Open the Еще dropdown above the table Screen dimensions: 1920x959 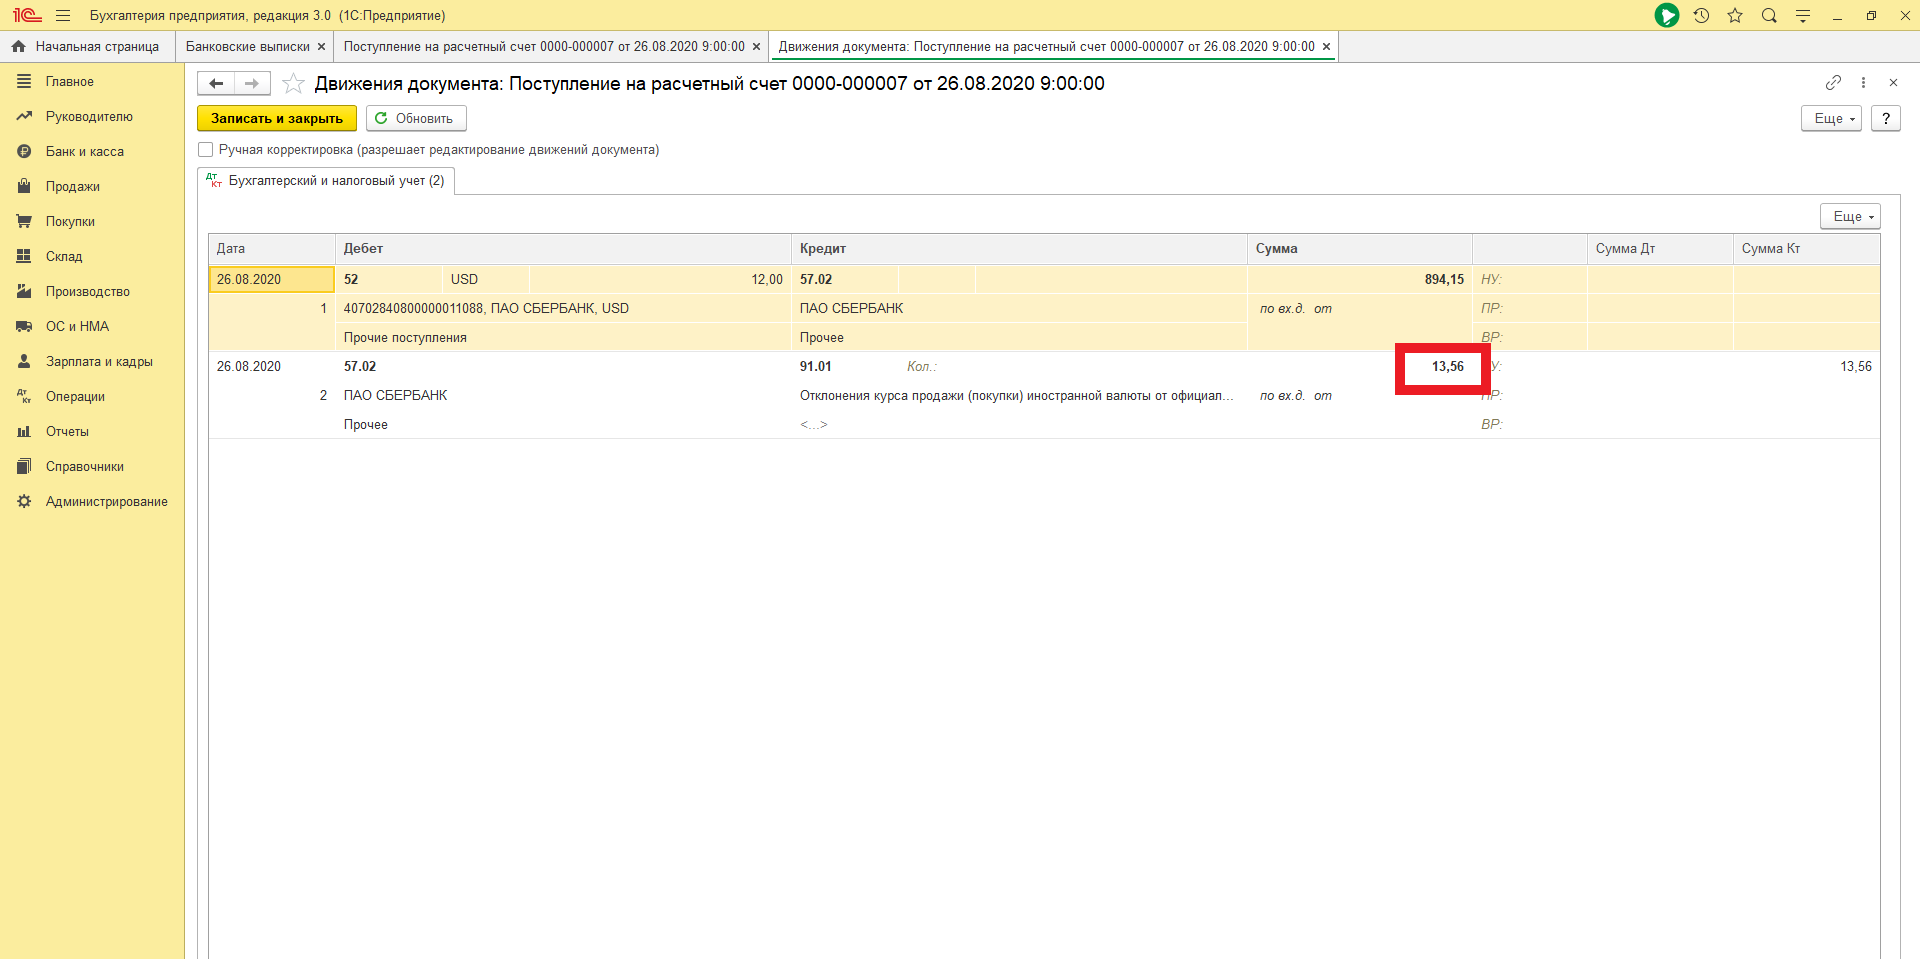(x=1850, y=216)
